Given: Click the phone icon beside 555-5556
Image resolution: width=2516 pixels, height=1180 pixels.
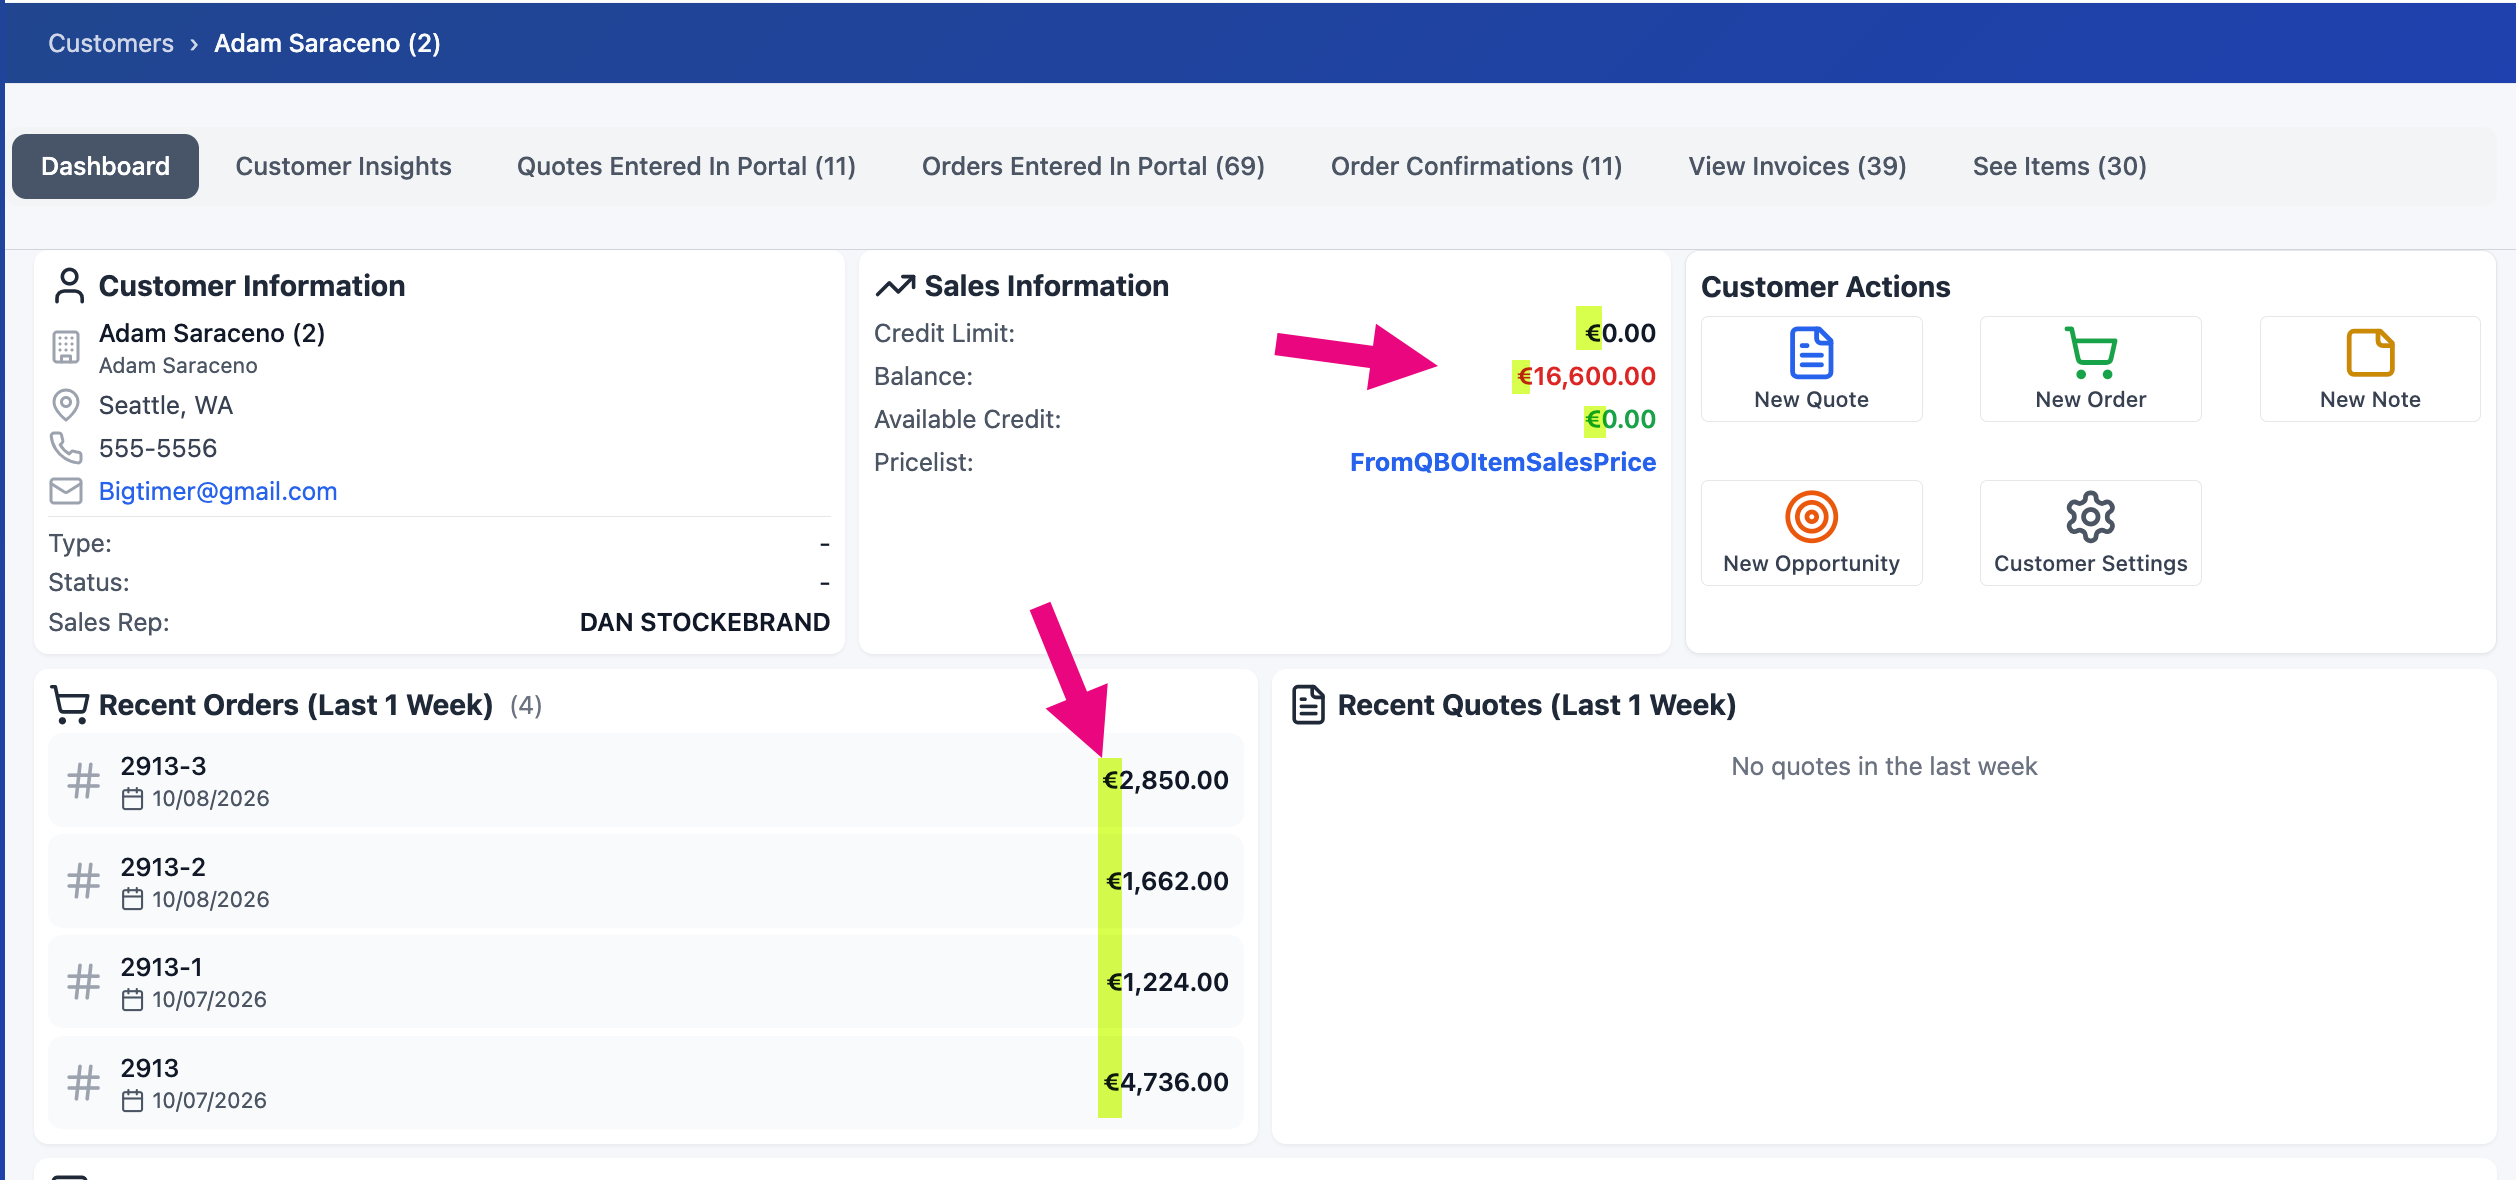Looking at the screenshot, I should [66, 448].
